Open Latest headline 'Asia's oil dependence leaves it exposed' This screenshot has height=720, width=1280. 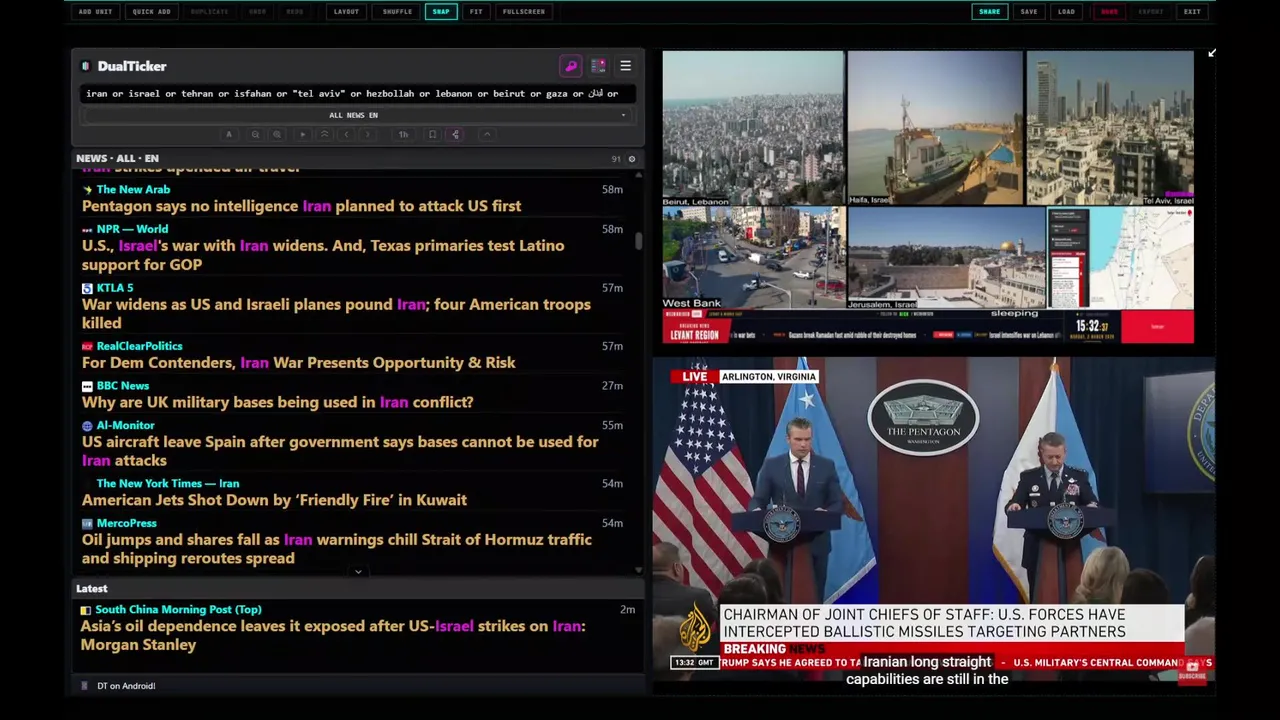tap(333, 635)
